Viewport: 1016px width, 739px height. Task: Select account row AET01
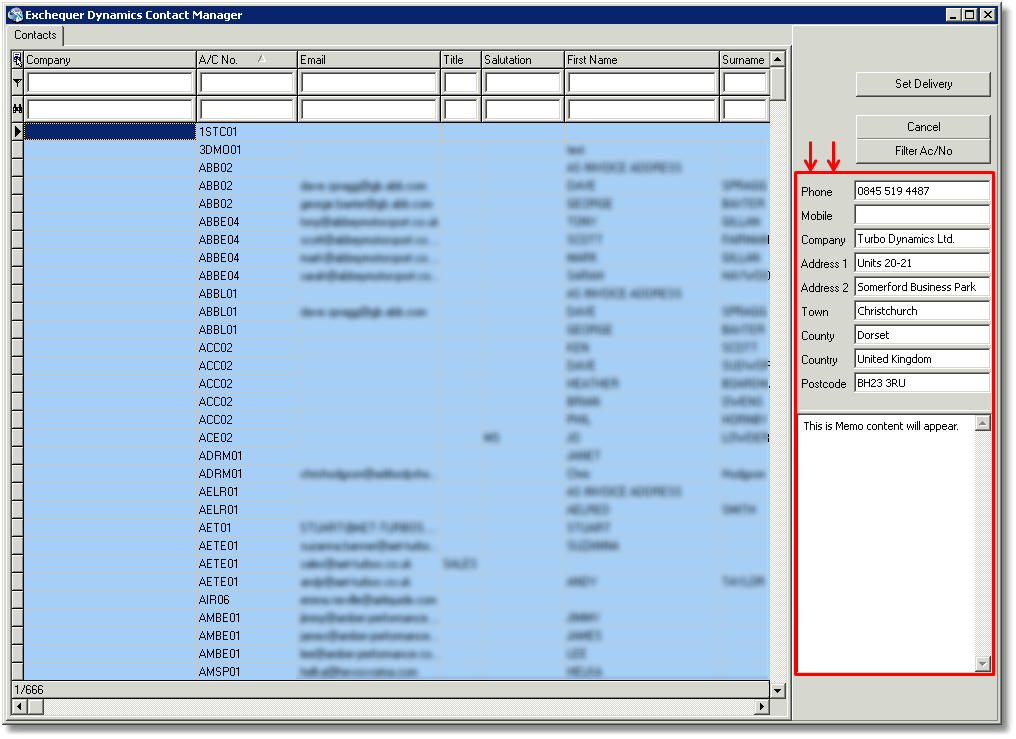[397, 528]
